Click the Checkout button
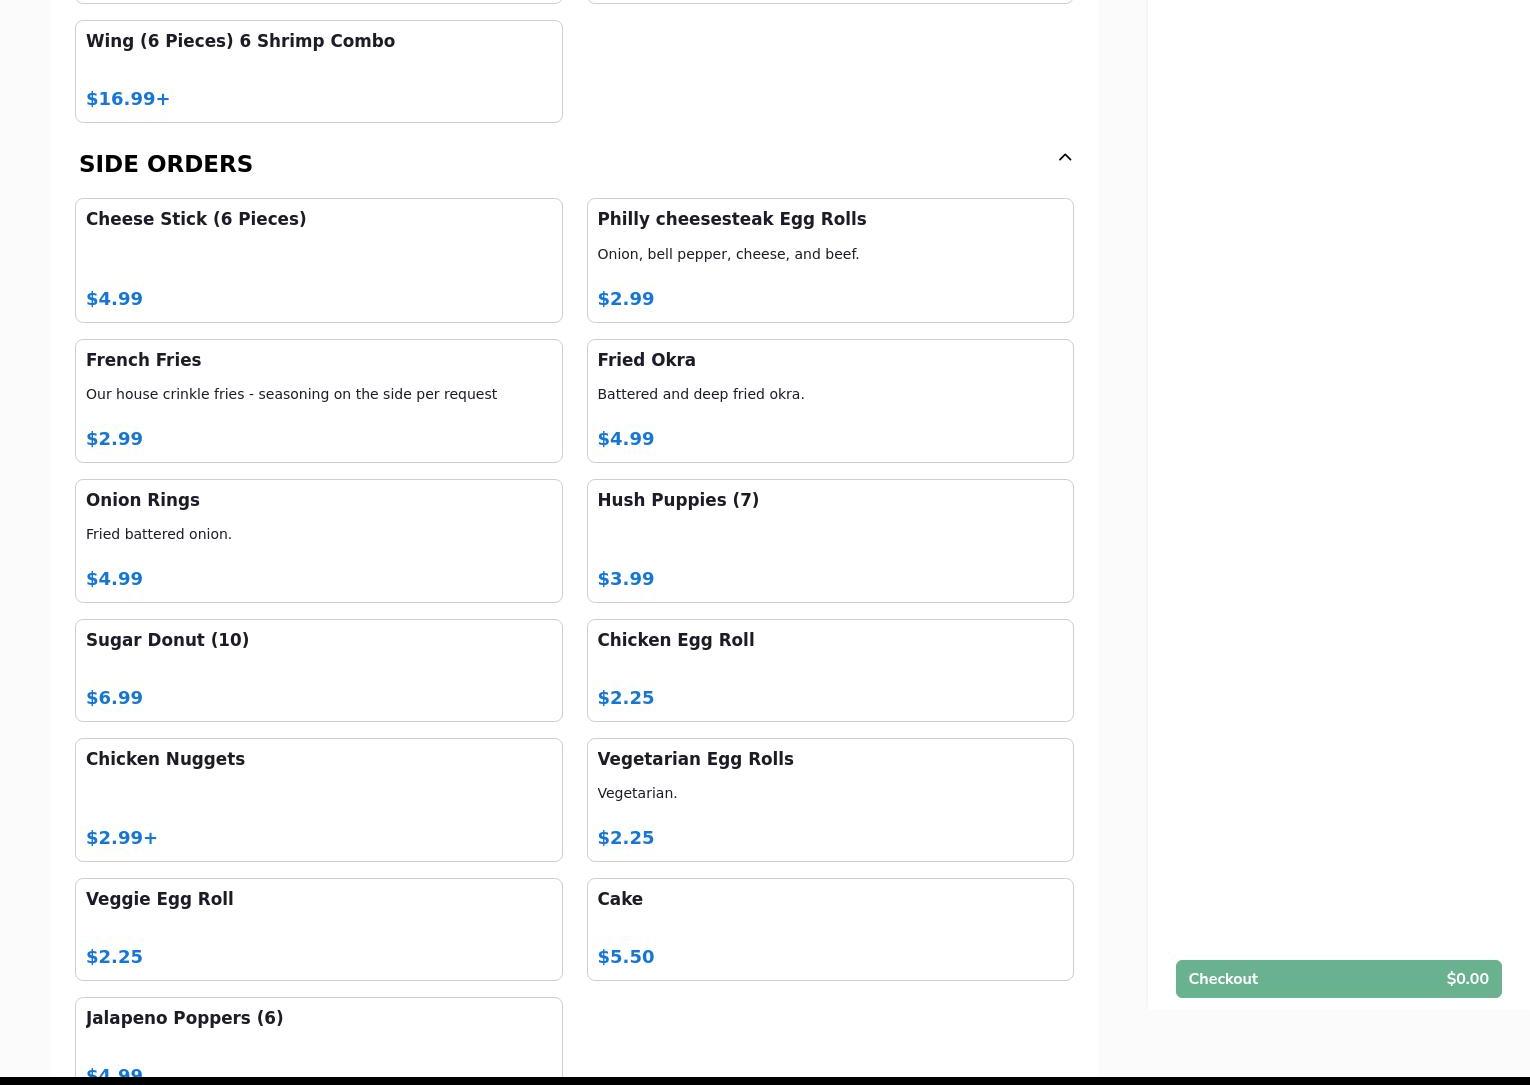The width and height of the screenshot is (1530, 1085). tap(1337, 979)
